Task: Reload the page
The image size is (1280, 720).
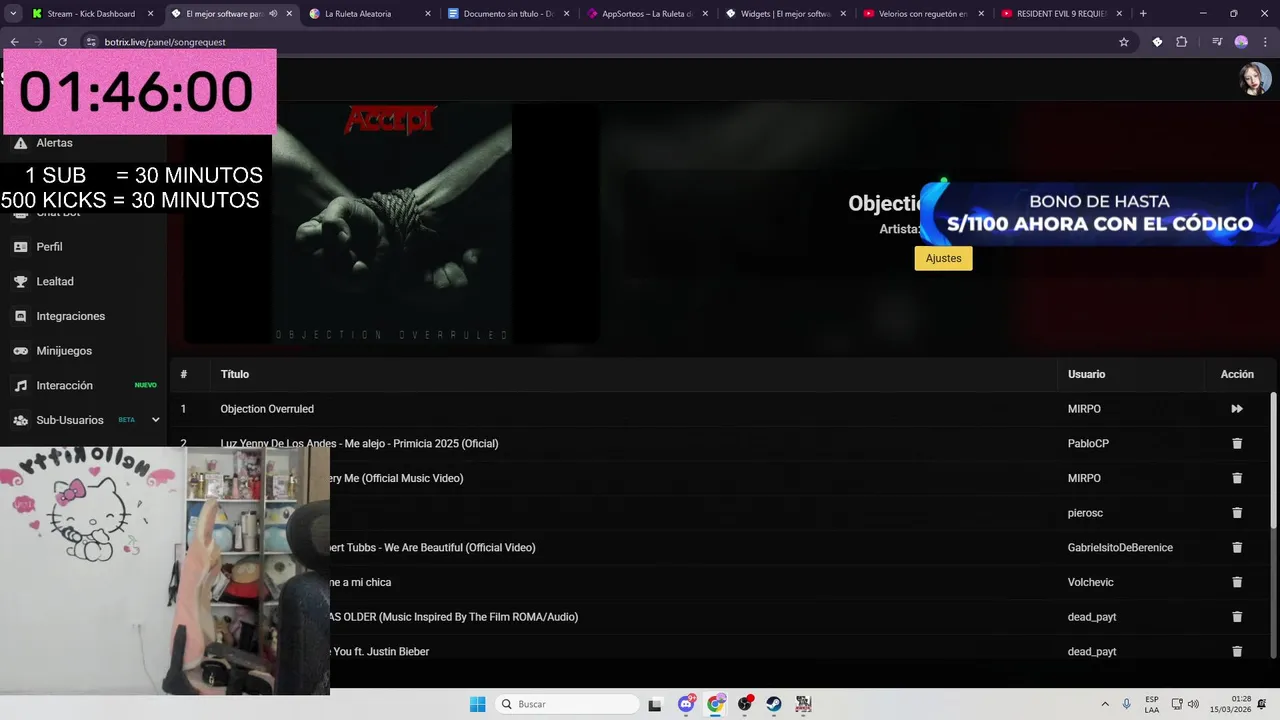Action: (62, 42)
